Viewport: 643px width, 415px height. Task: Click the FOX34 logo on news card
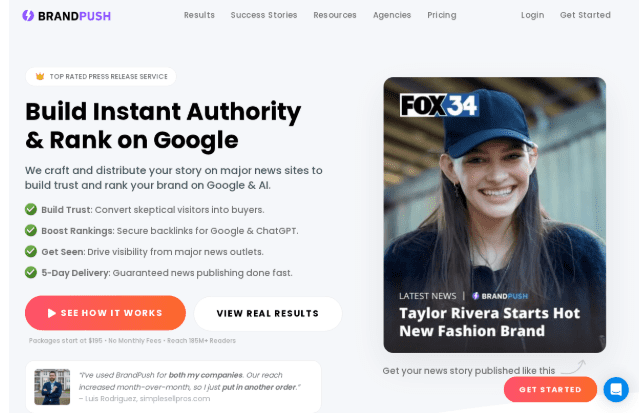439,105
